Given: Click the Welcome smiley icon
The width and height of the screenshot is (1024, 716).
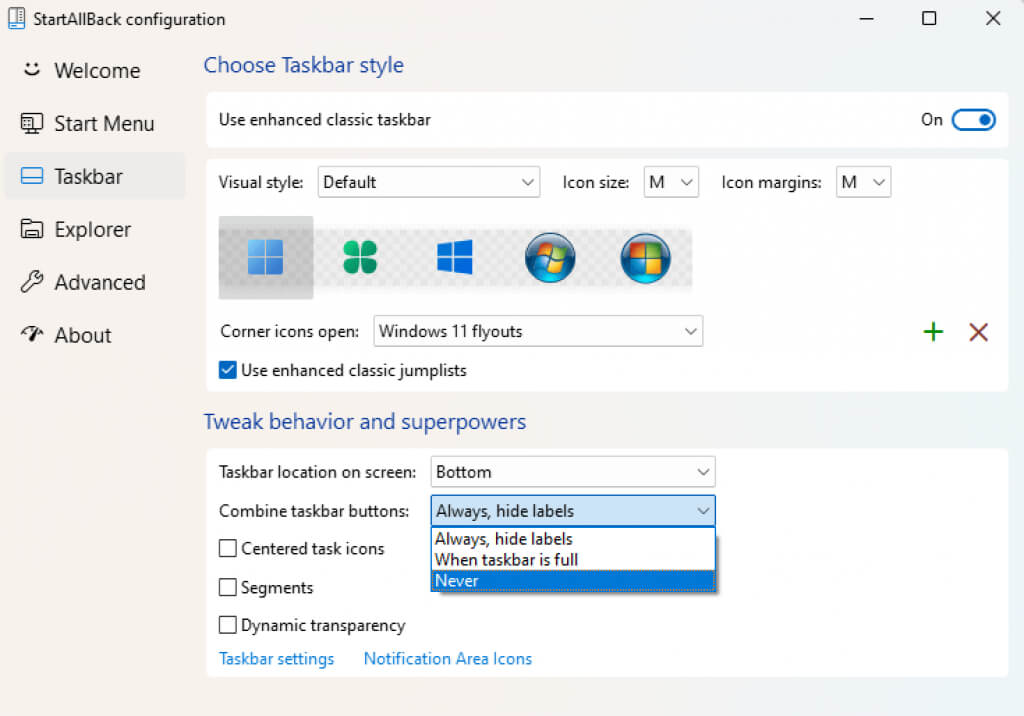Looking at the screenshot, I should coord(32,69).
